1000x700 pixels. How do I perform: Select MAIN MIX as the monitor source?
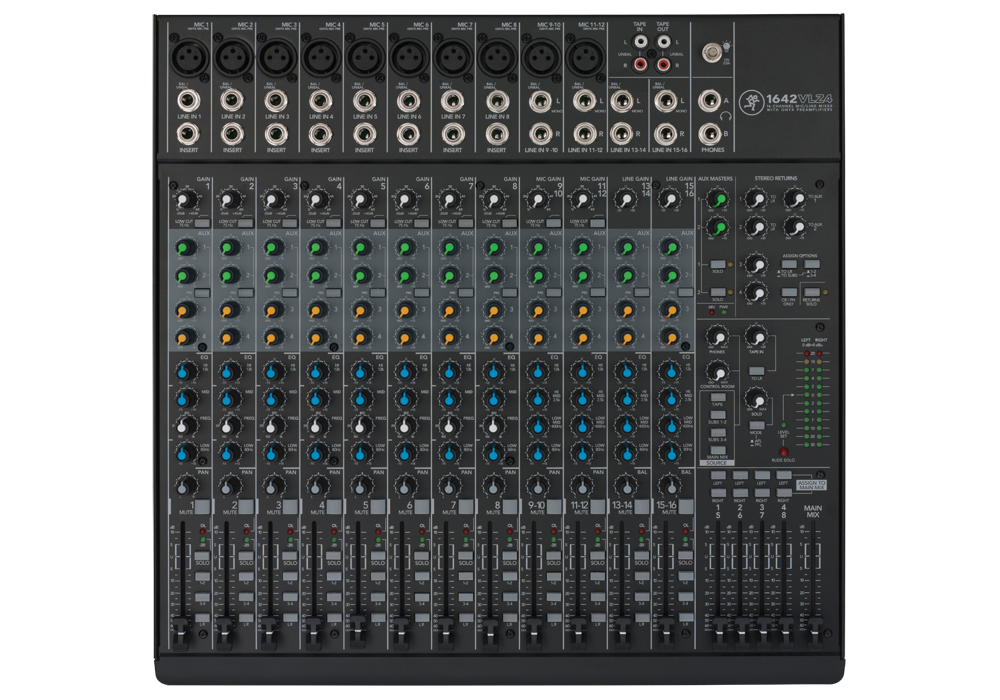(717, 450)
